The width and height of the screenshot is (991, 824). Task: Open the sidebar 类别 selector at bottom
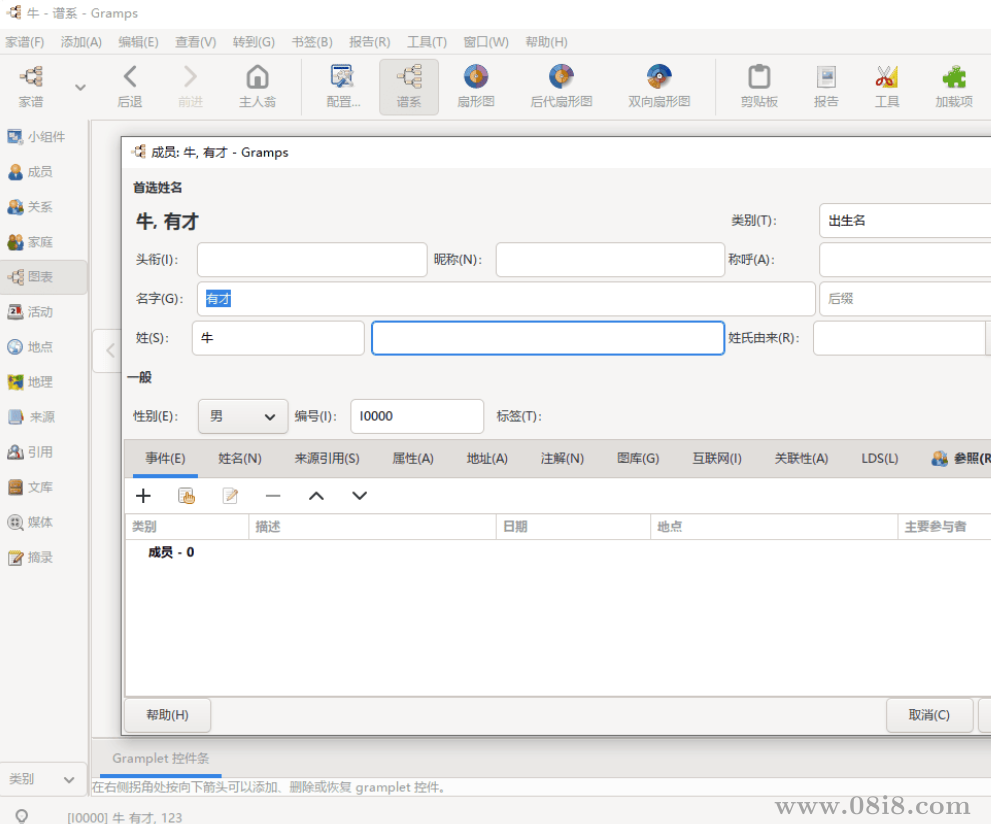click(42, 779)
